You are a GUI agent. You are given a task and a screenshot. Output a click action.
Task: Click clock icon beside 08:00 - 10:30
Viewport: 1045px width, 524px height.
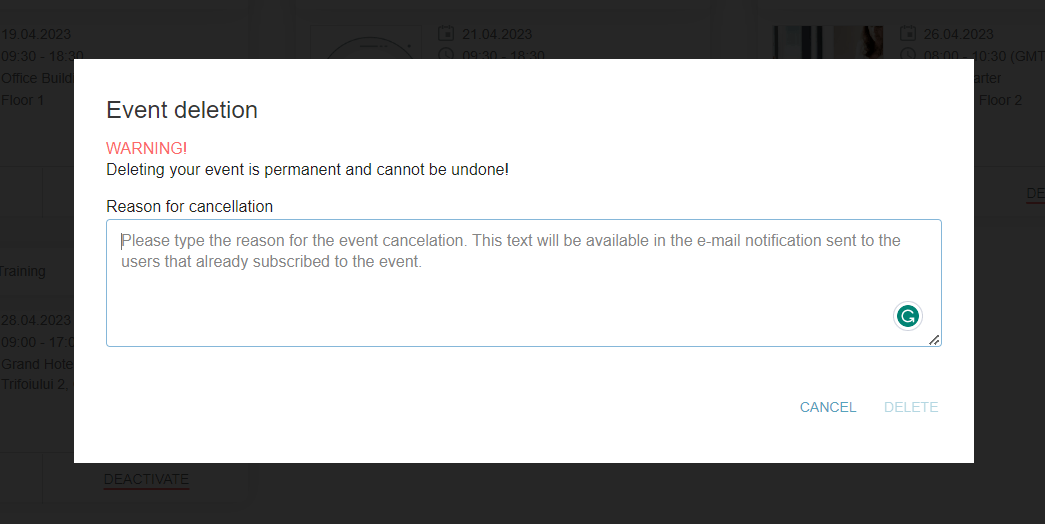tap(908, 54)
